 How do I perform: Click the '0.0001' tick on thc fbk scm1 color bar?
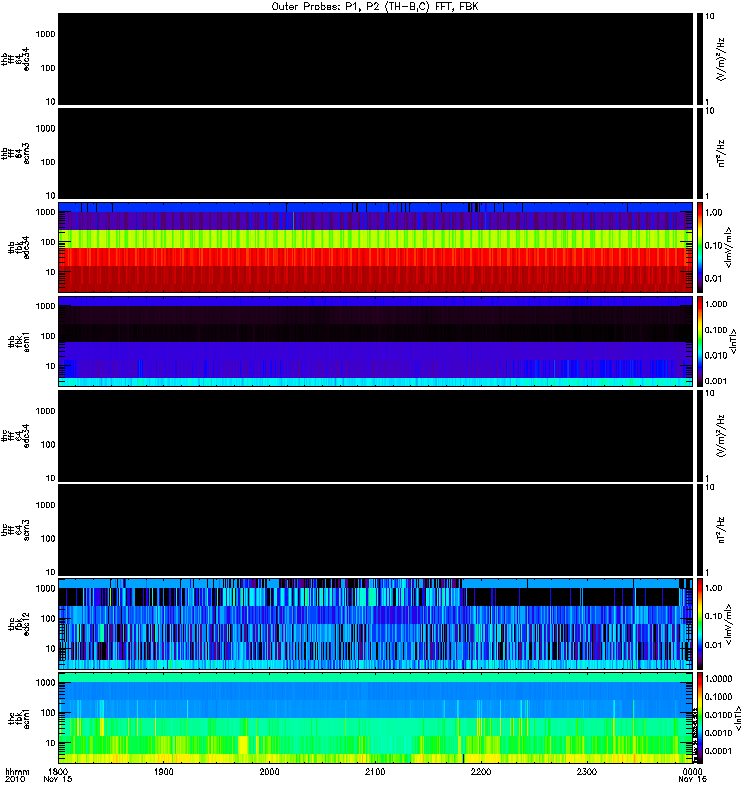[718, 751]
